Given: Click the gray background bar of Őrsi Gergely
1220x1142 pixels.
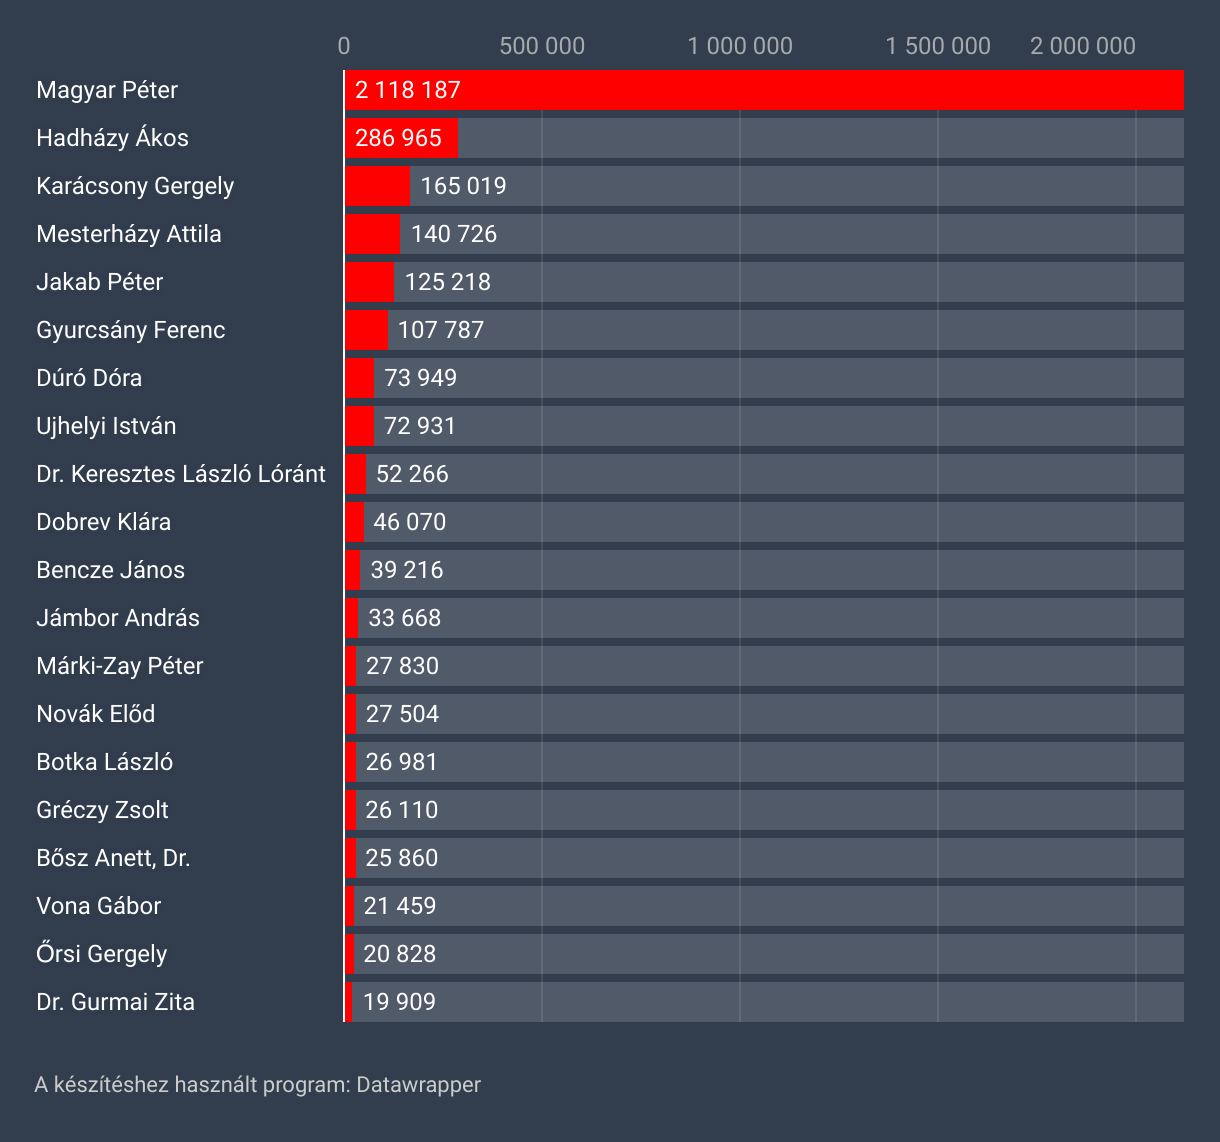Looking at the screenshot, I should 800,954.
